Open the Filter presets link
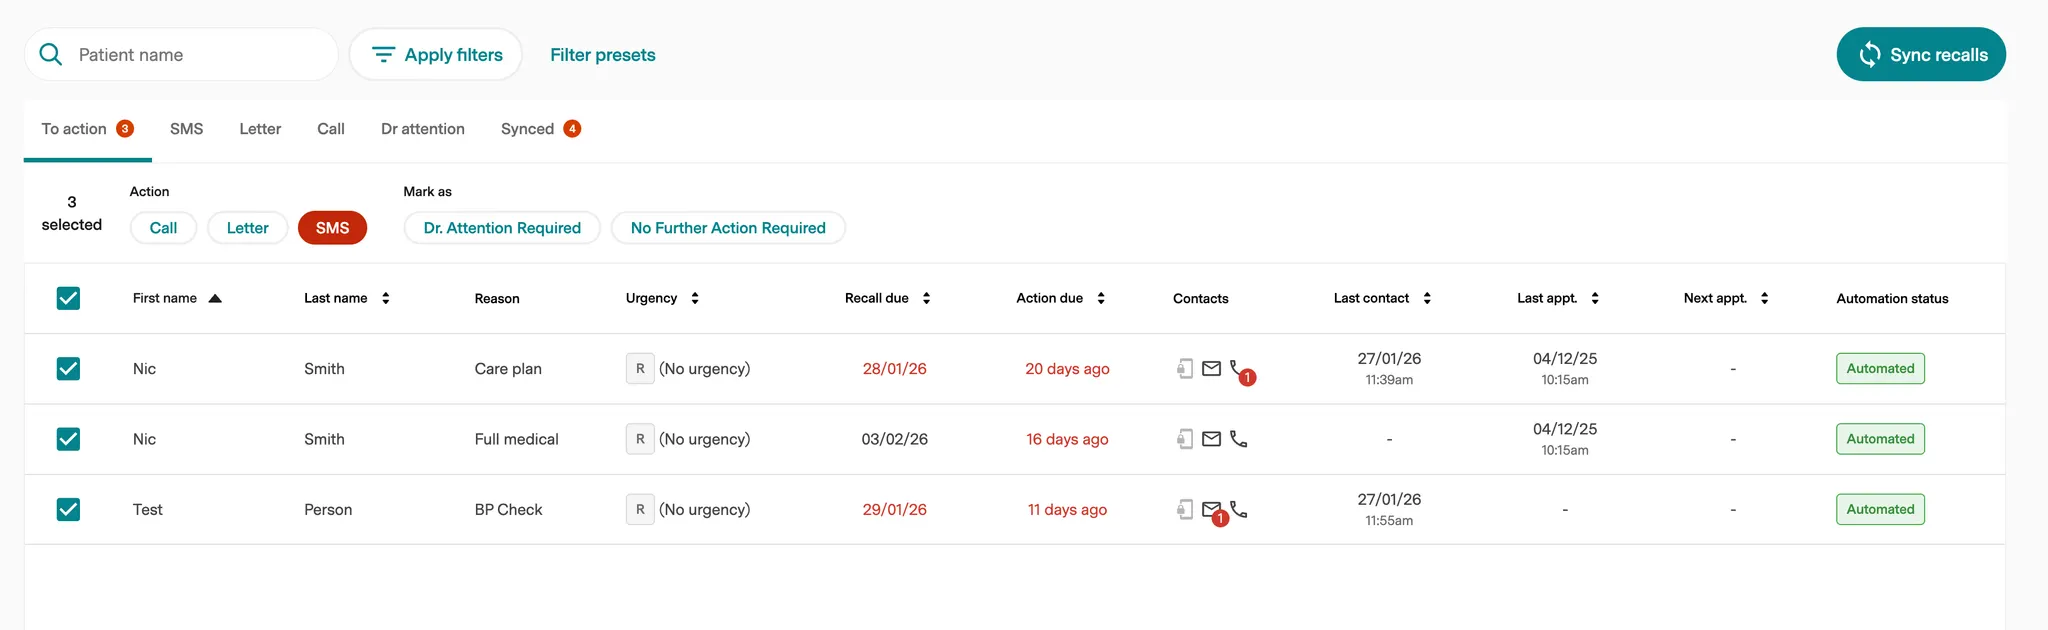 click(602, 55)
